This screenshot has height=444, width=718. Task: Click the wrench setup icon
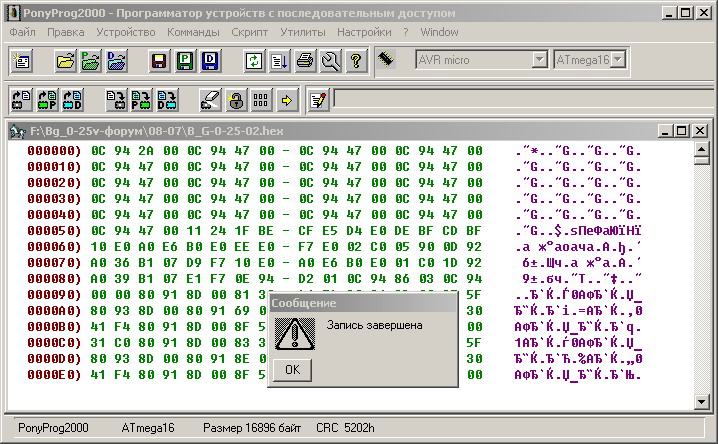[330, 61]
